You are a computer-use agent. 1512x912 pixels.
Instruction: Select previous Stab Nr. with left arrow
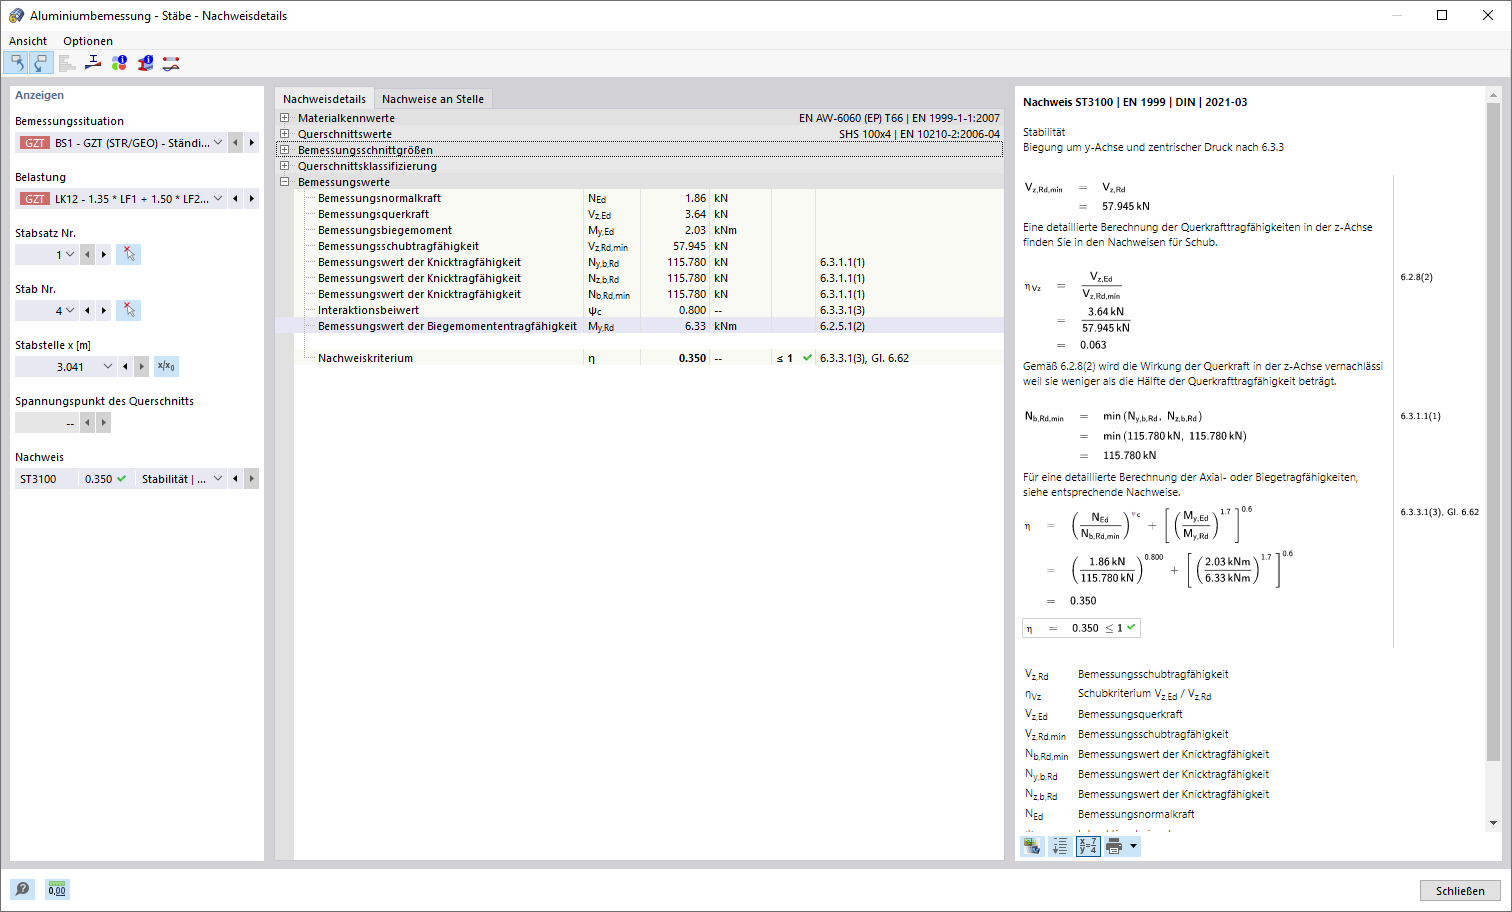(87, 311)
